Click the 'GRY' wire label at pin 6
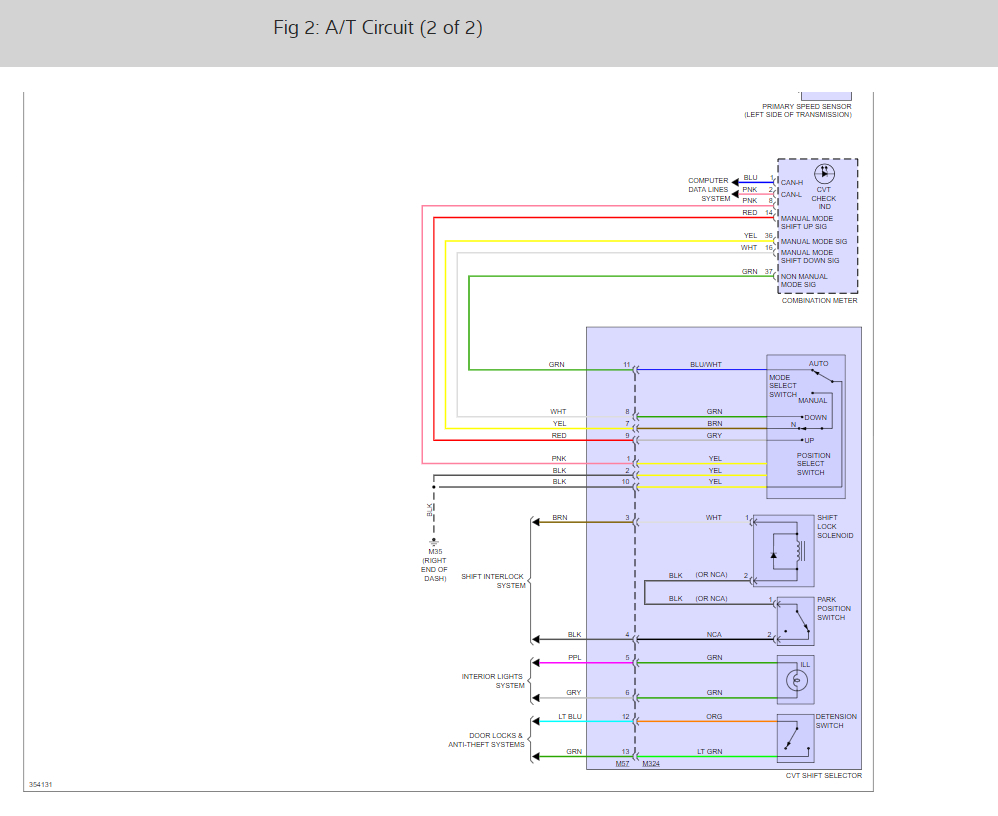The height and width of the screenshot is (816, 998). point(573,693)
